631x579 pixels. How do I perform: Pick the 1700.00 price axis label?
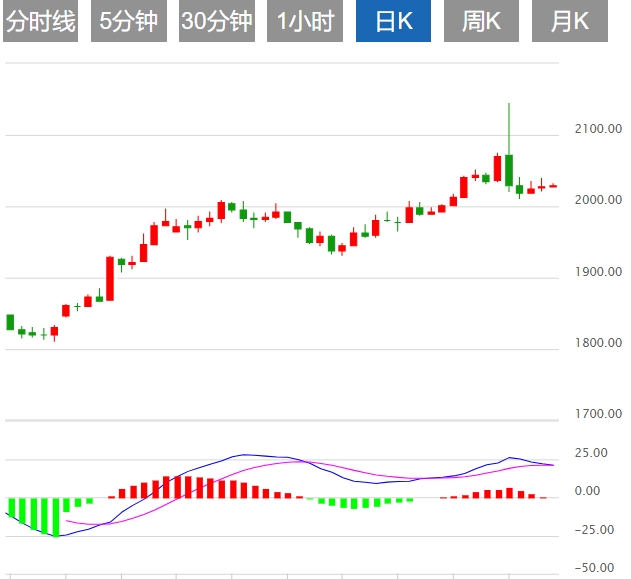click(x=598, y=413)
